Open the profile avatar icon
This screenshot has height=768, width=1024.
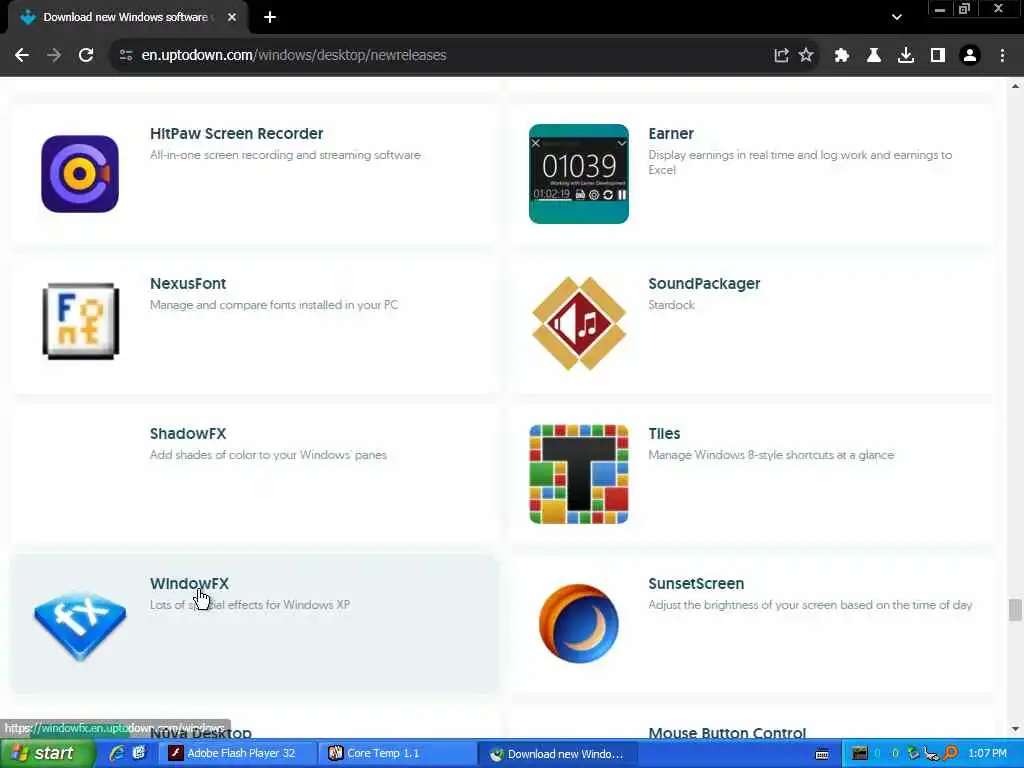click(970, 56)
